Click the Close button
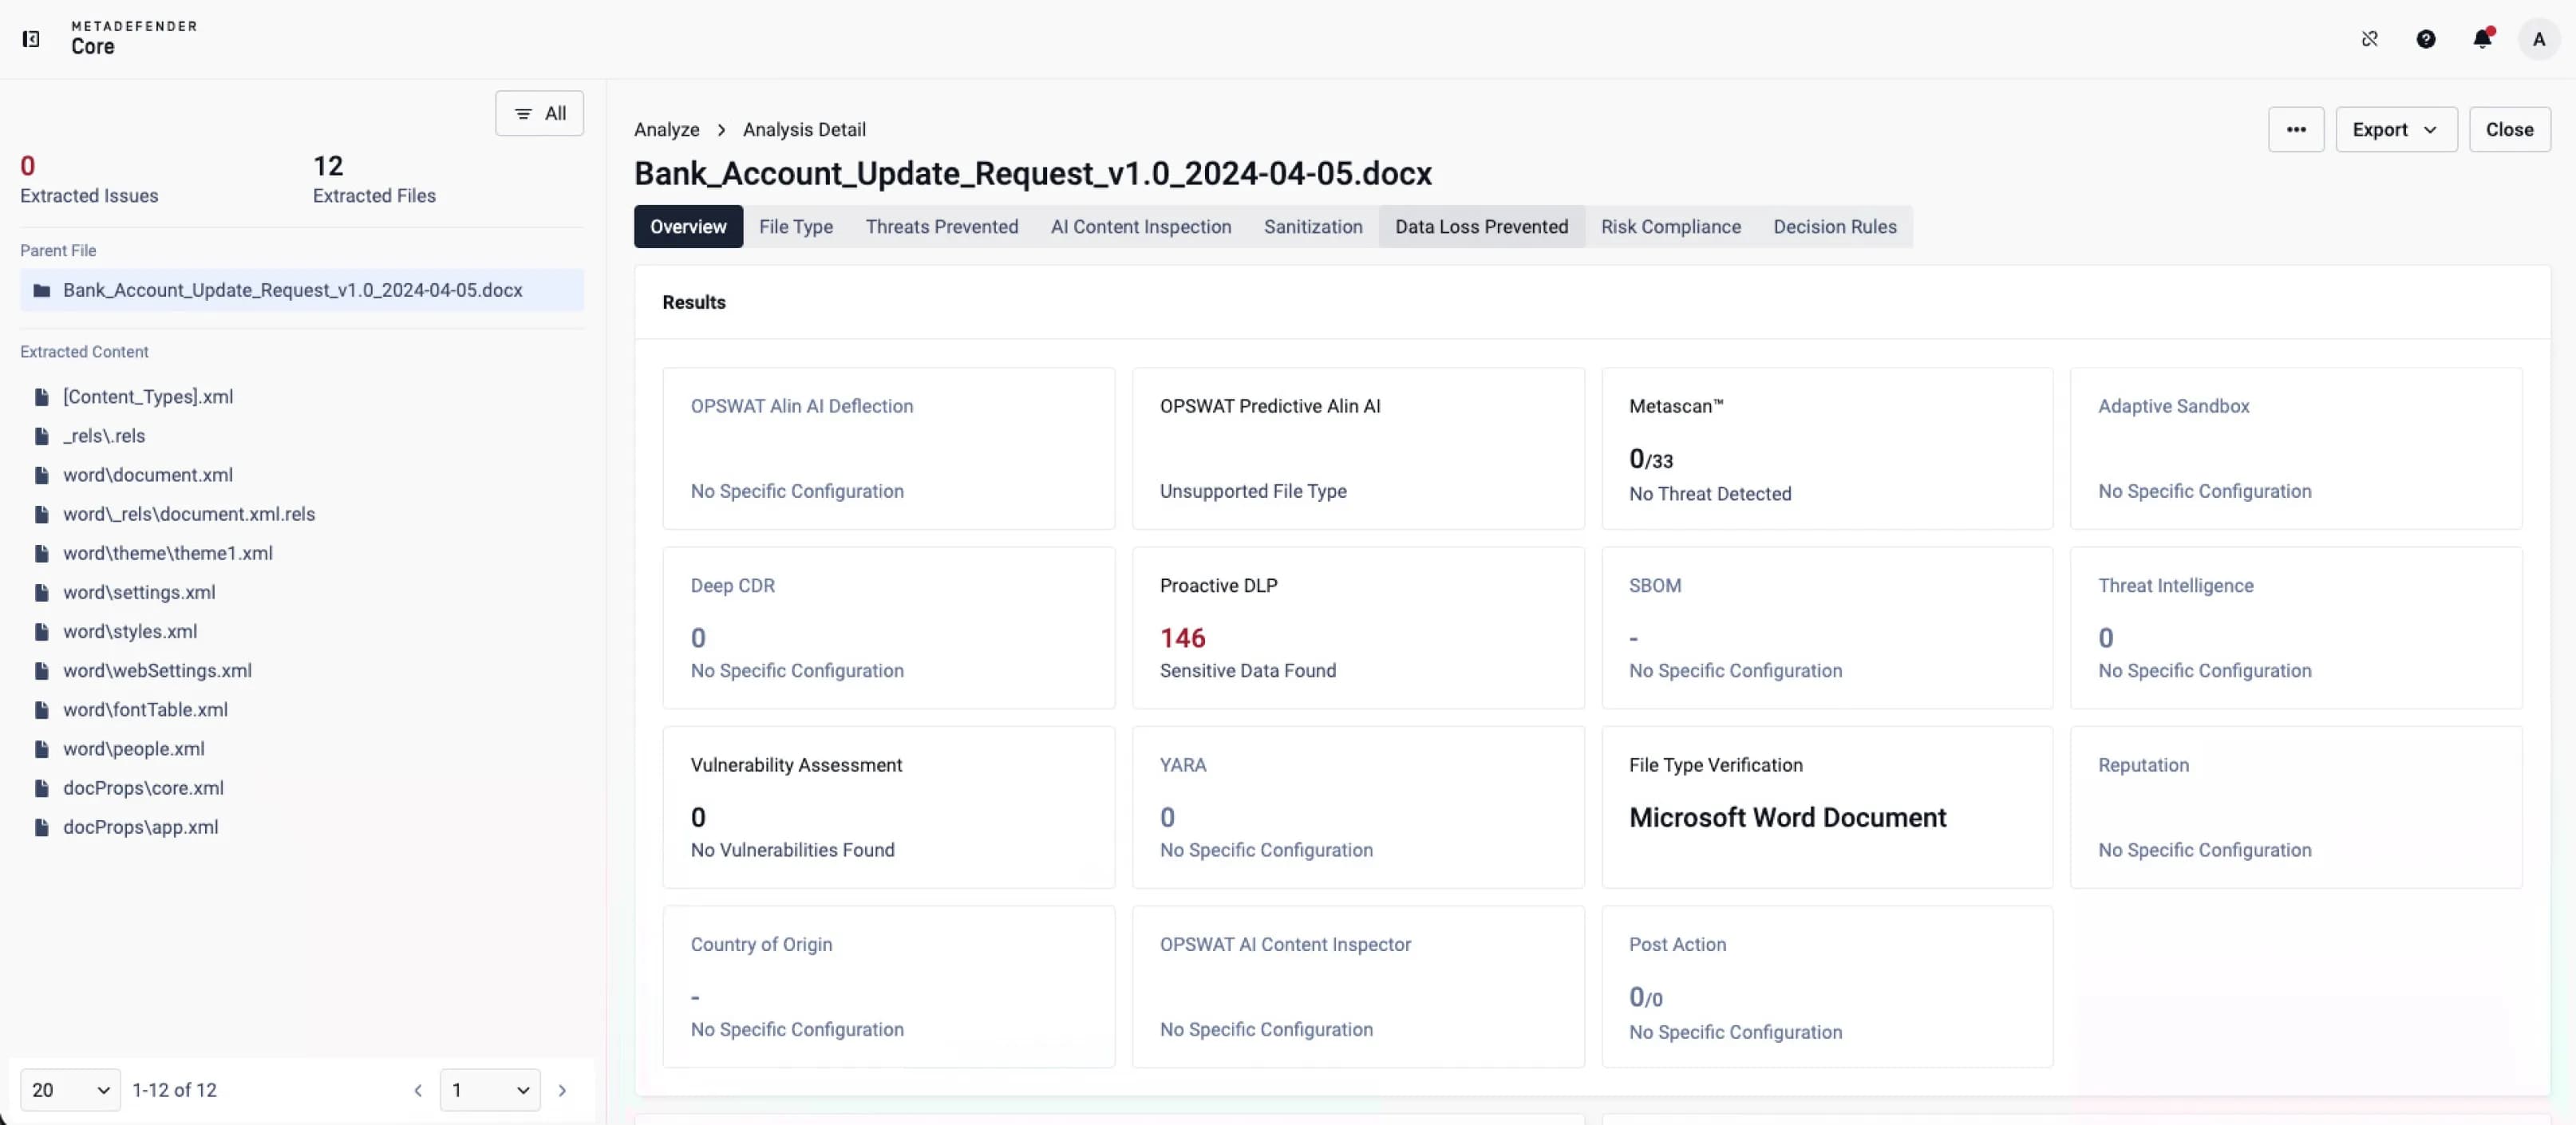The width and height of the screenshot is (2576, 1125). pyautogui.click(x=2509, y=130)
